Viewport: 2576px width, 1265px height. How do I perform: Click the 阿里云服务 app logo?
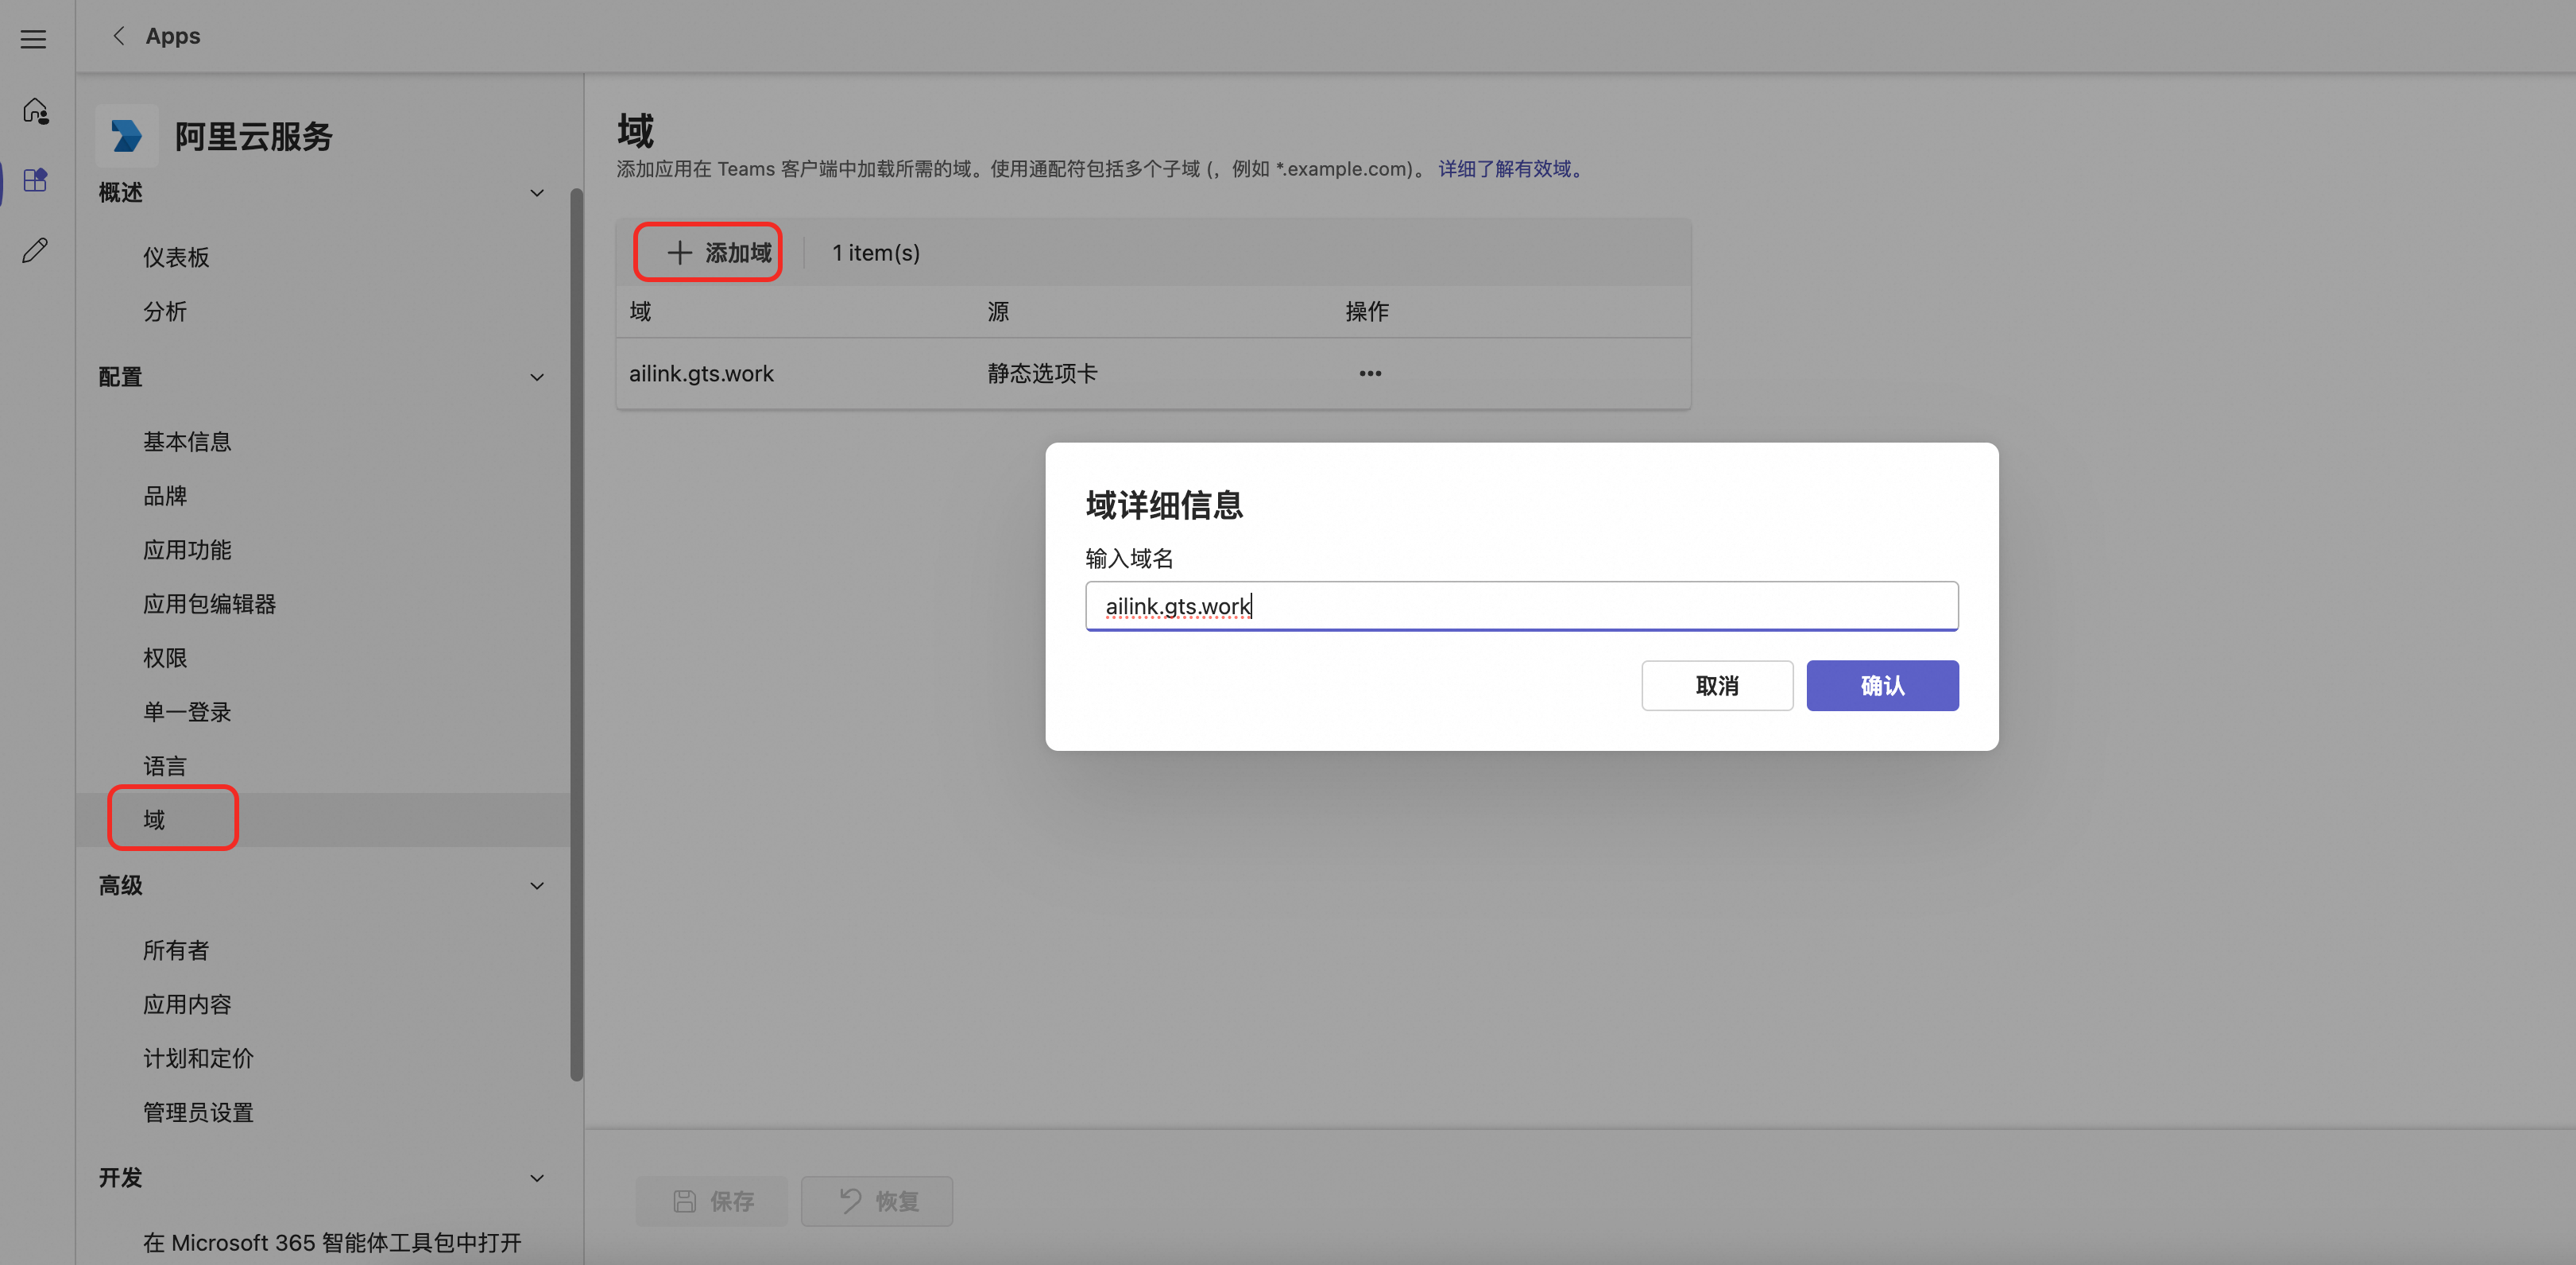click(x=127, y=135)
